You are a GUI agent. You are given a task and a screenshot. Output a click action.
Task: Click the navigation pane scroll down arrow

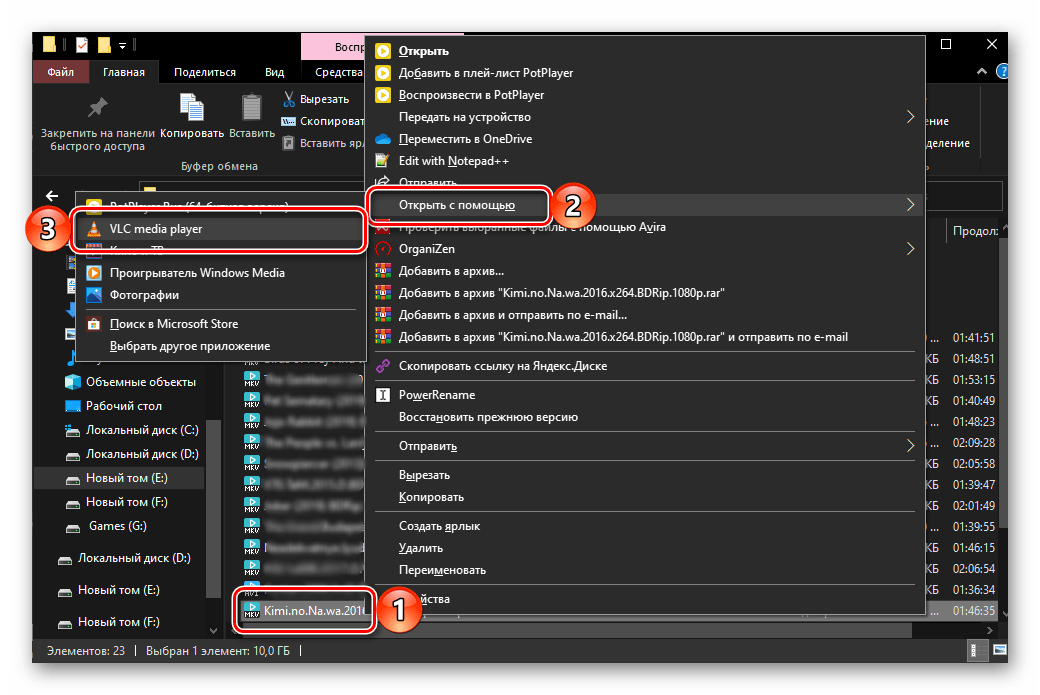pos(213,631)
